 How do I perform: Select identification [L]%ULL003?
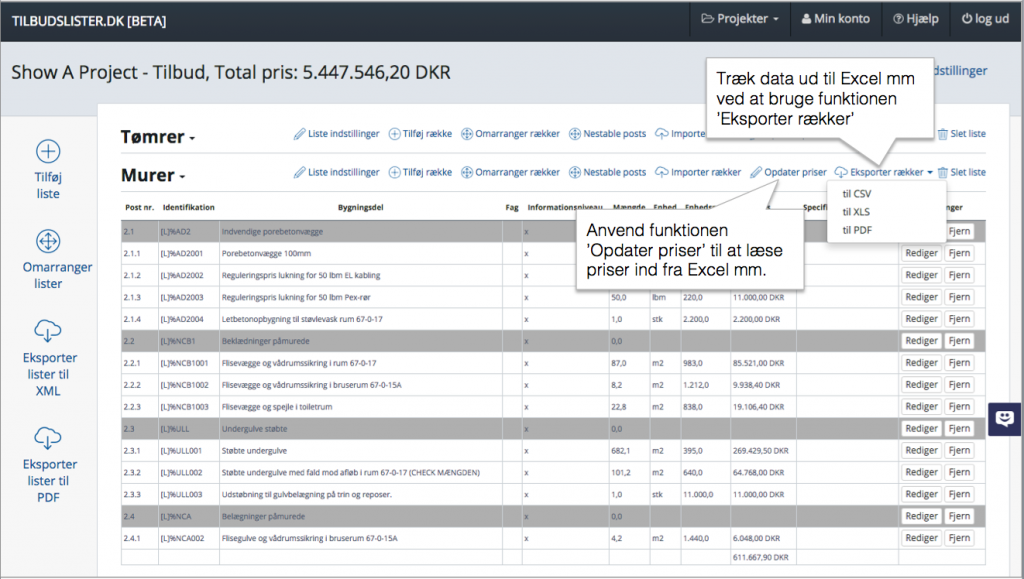(181, 495)
